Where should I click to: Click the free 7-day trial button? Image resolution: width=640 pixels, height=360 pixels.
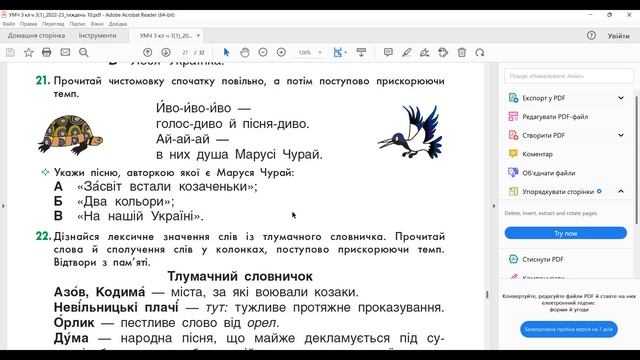click(x=569, y=329)
